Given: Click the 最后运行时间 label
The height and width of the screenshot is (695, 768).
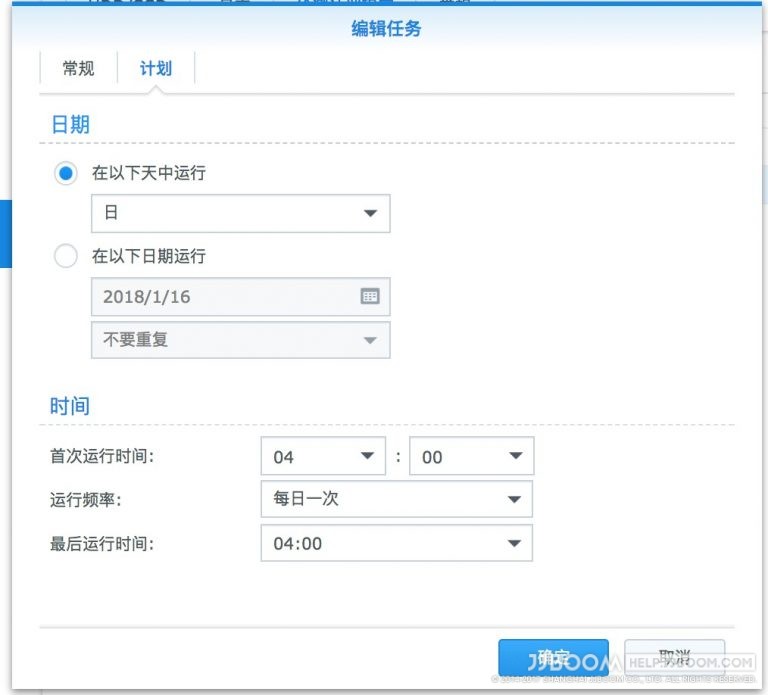Looking at the screenshot, I should 102,544.
